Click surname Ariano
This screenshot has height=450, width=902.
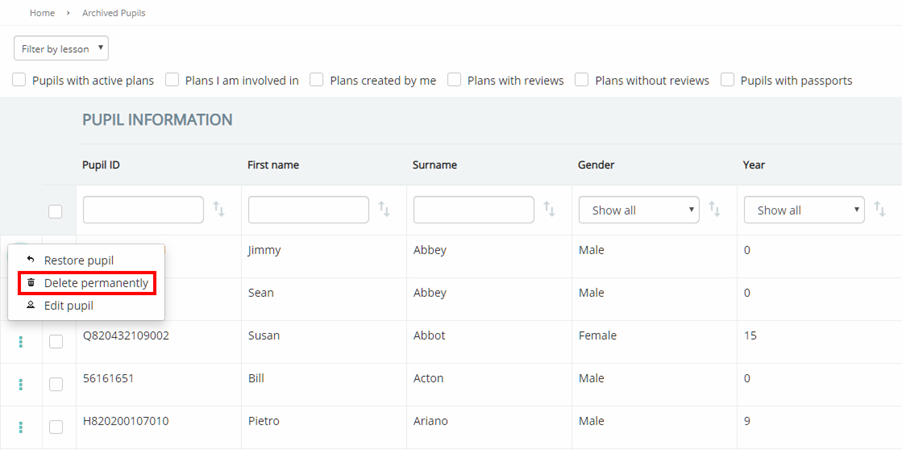click(430, 421)
